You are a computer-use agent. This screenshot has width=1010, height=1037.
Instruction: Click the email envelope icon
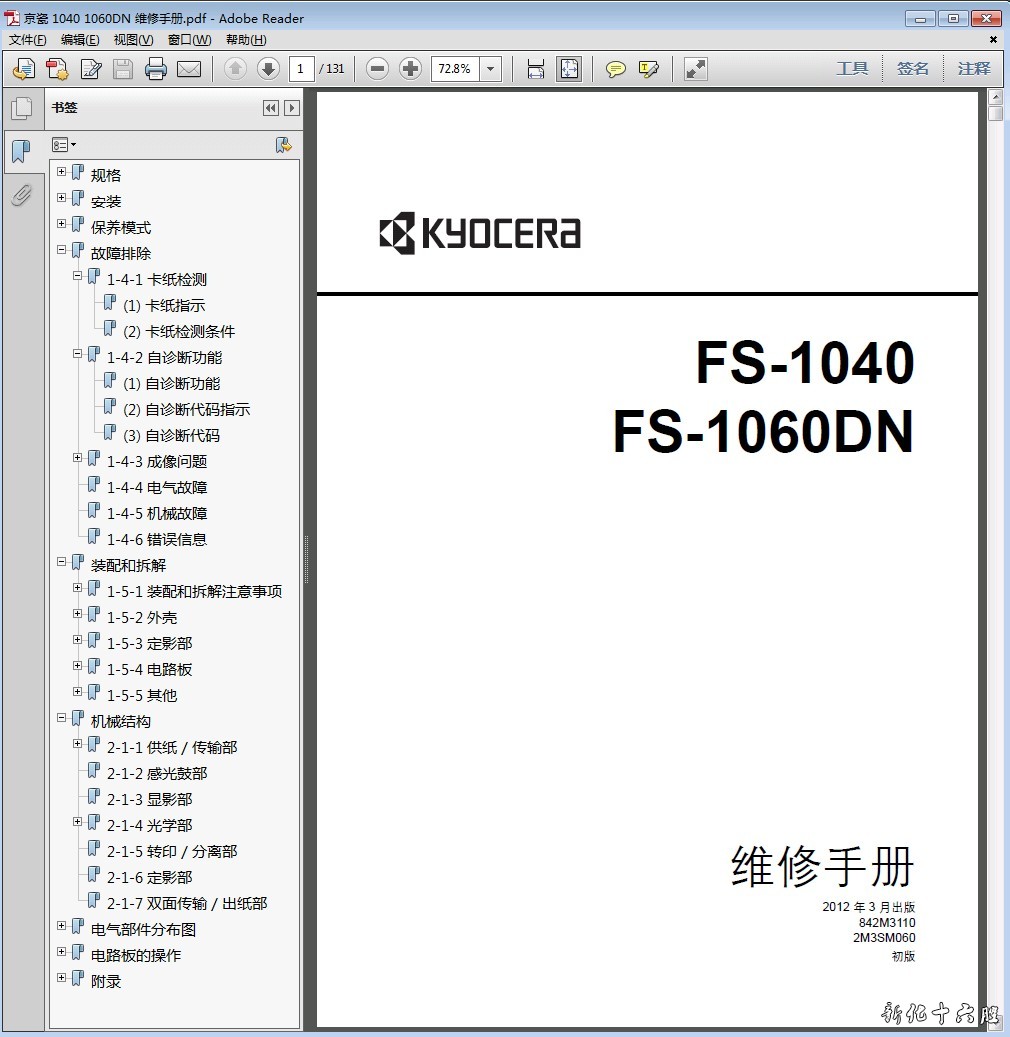coord(189,69)
